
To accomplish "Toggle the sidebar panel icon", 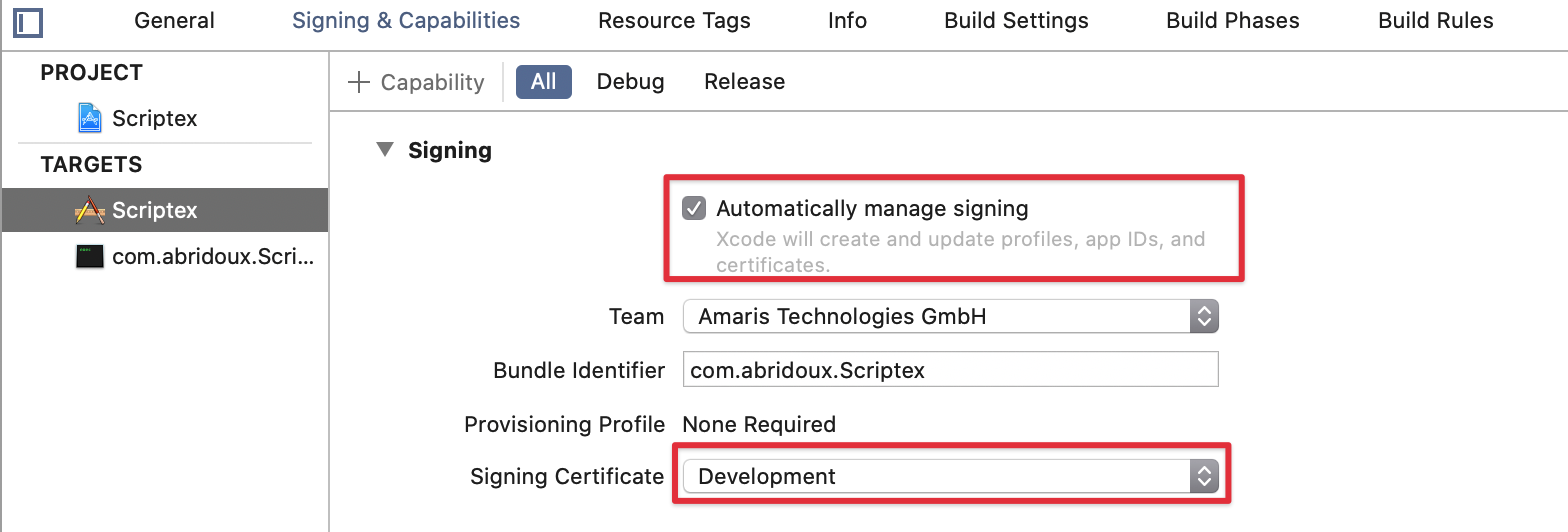I will pos(28,21).
